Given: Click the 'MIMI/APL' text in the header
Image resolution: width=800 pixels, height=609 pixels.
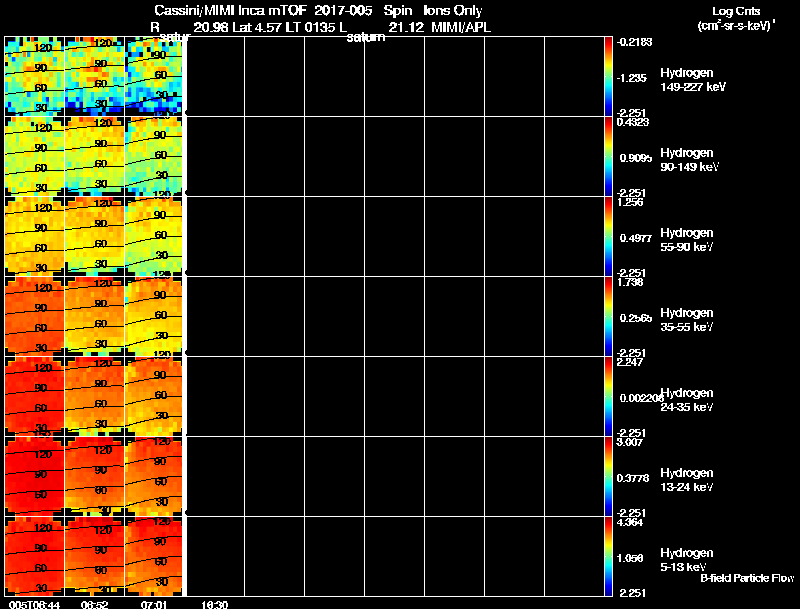Looking at the screenshot, I should (x=461, y=28).
